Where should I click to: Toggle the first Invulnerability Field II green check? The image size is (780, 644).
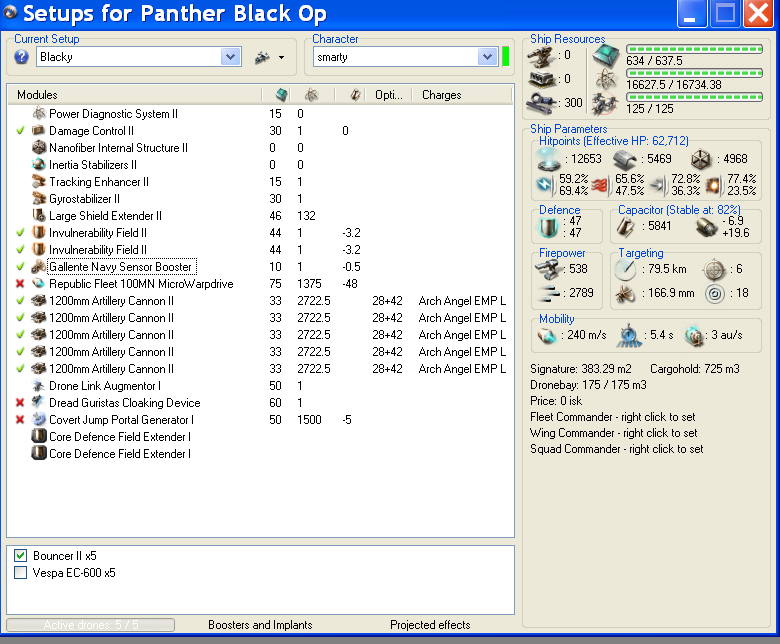coord(21,233)
